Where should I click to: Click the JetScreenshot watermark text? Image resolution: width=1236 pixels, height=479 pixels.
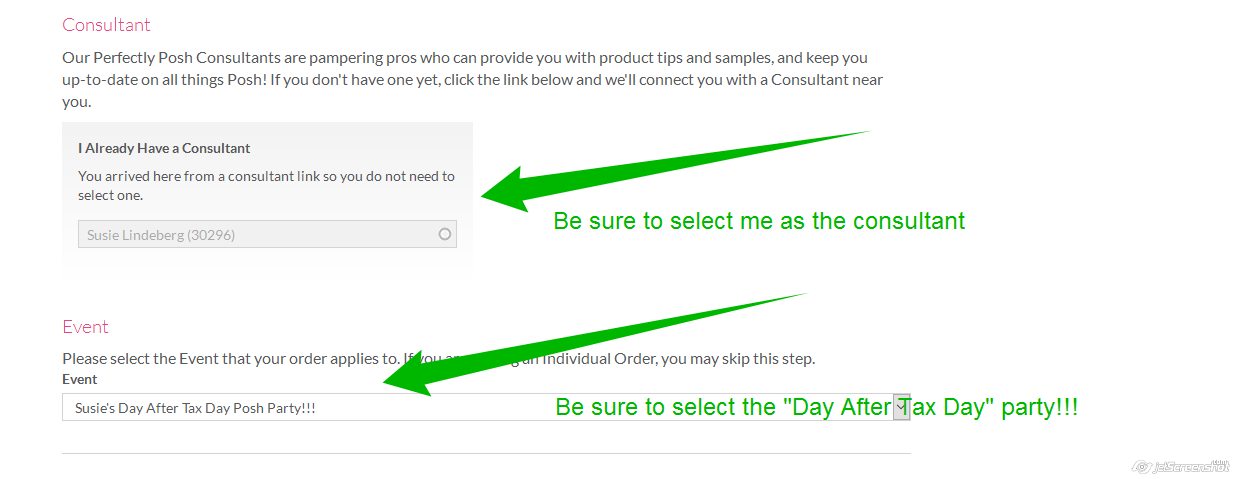point(1189,467)
